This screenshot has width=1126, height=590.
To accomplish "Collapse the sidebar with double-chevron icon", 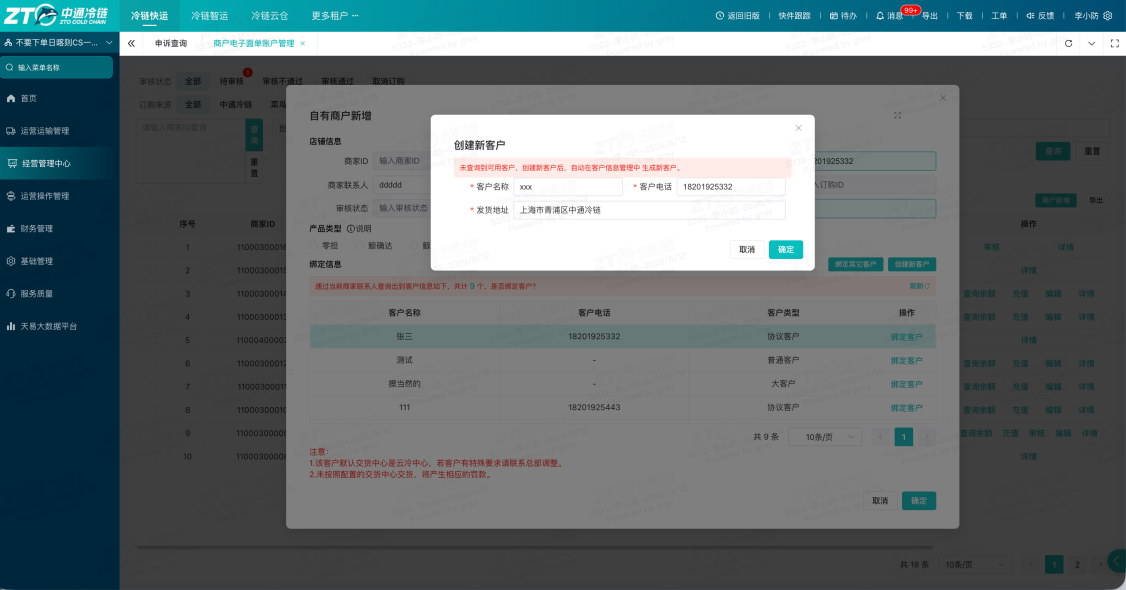I will point(131,43).
